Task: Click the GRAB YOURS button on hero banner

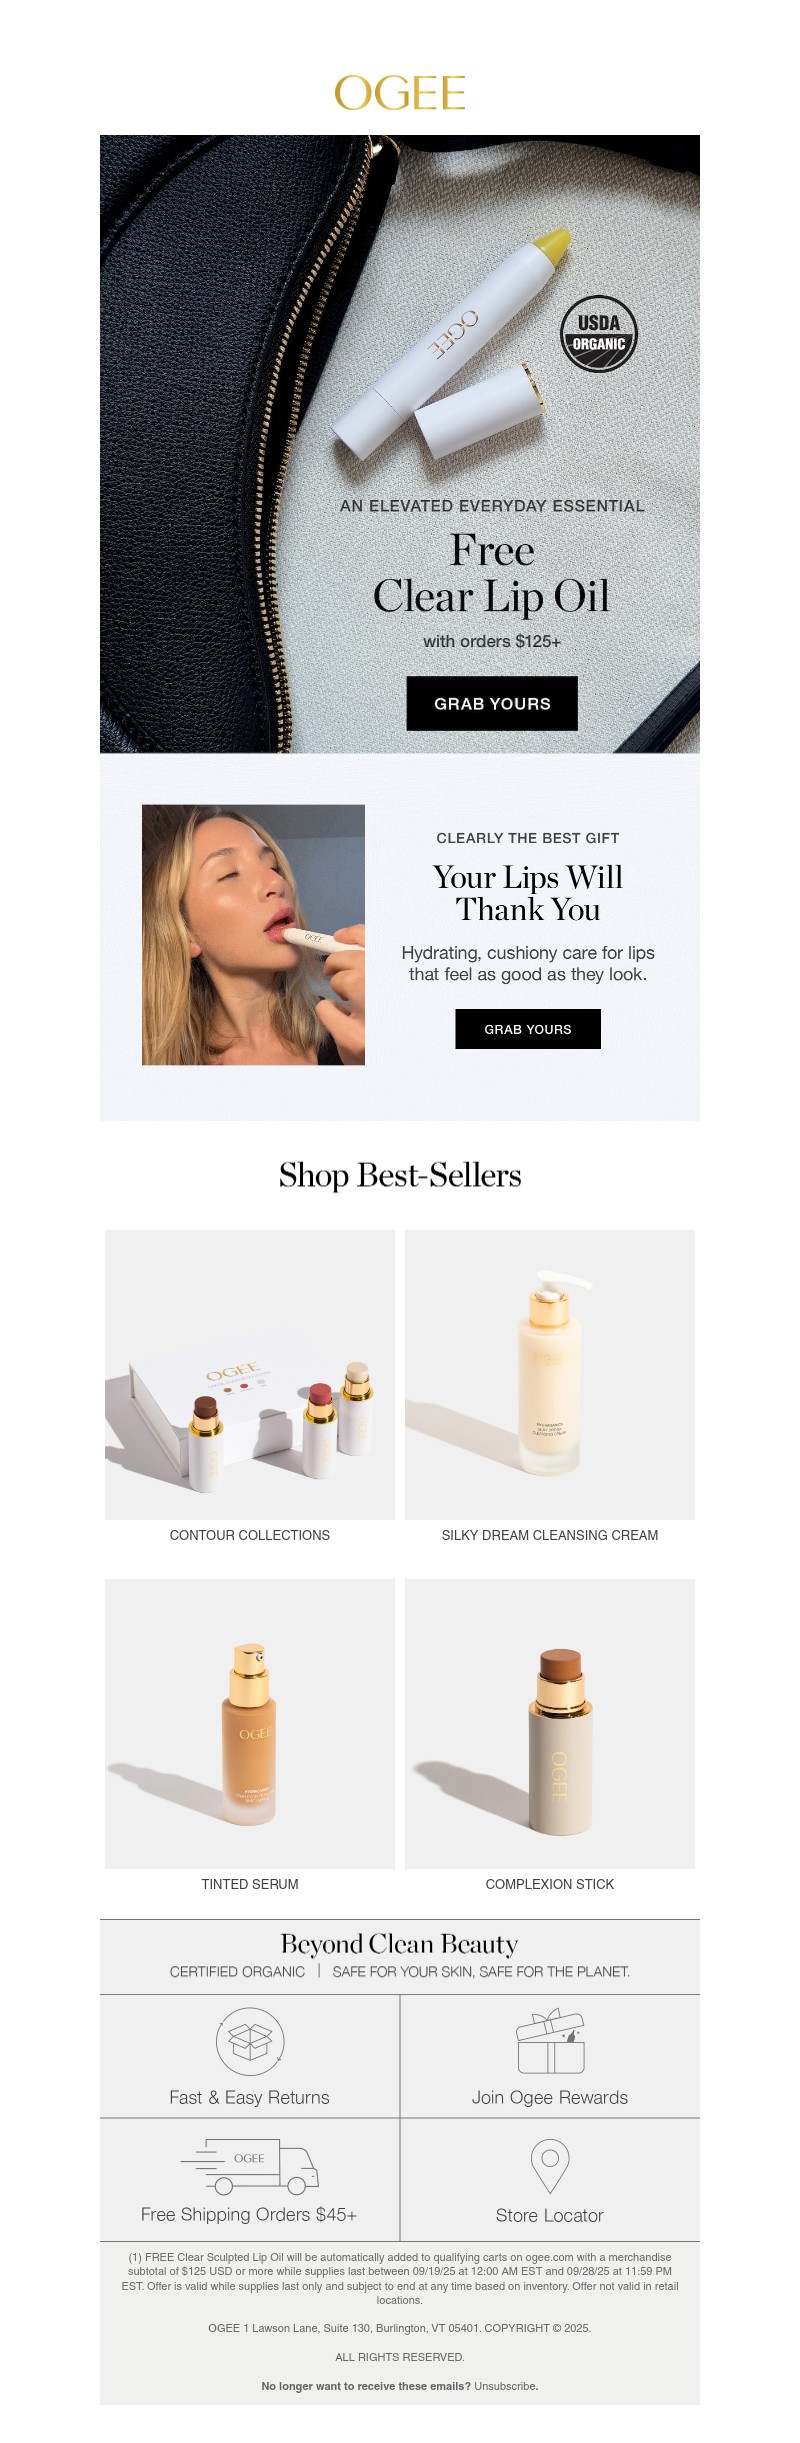Action: (492, 703)
